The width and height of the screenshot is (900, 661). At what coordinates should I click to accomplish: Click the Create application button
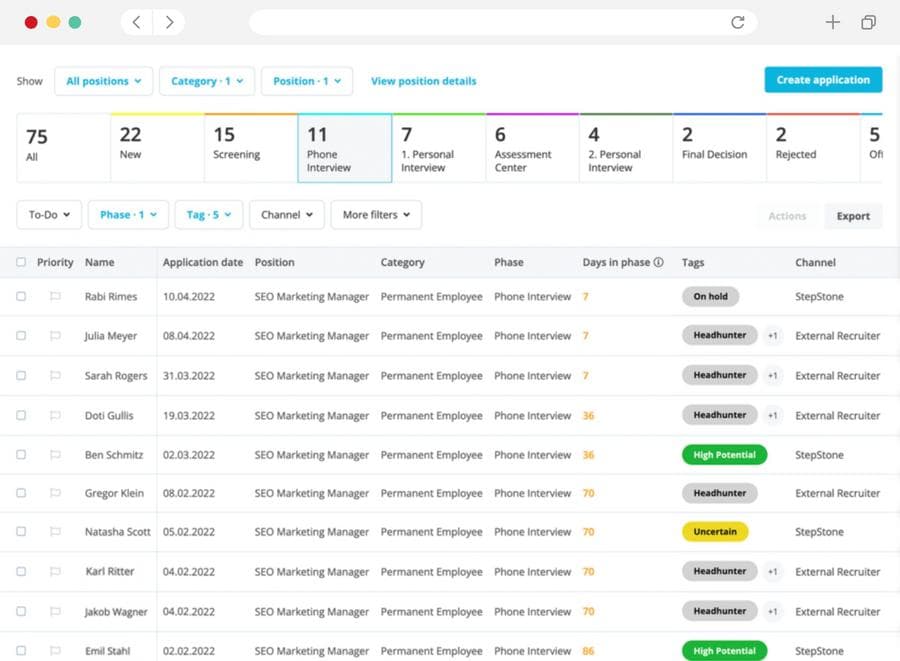[x=823, y=80]
